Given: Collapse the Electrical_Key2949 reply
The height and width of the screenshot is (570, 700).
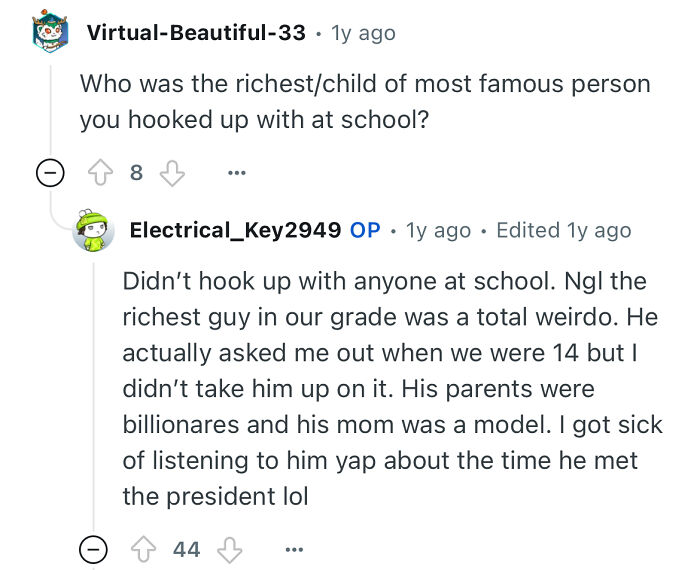Looking at the screenshot, I should [x=93, y=549].
